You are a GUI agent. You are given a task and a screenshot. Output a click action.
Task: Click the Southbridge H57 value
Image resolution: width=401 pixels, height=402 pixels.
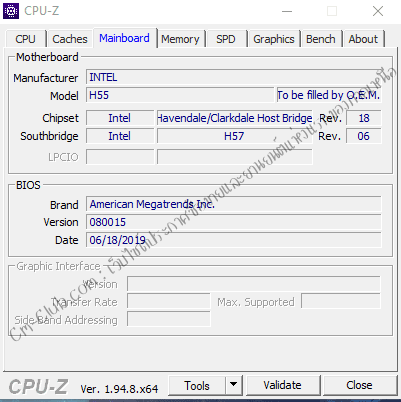pos(235,136)
